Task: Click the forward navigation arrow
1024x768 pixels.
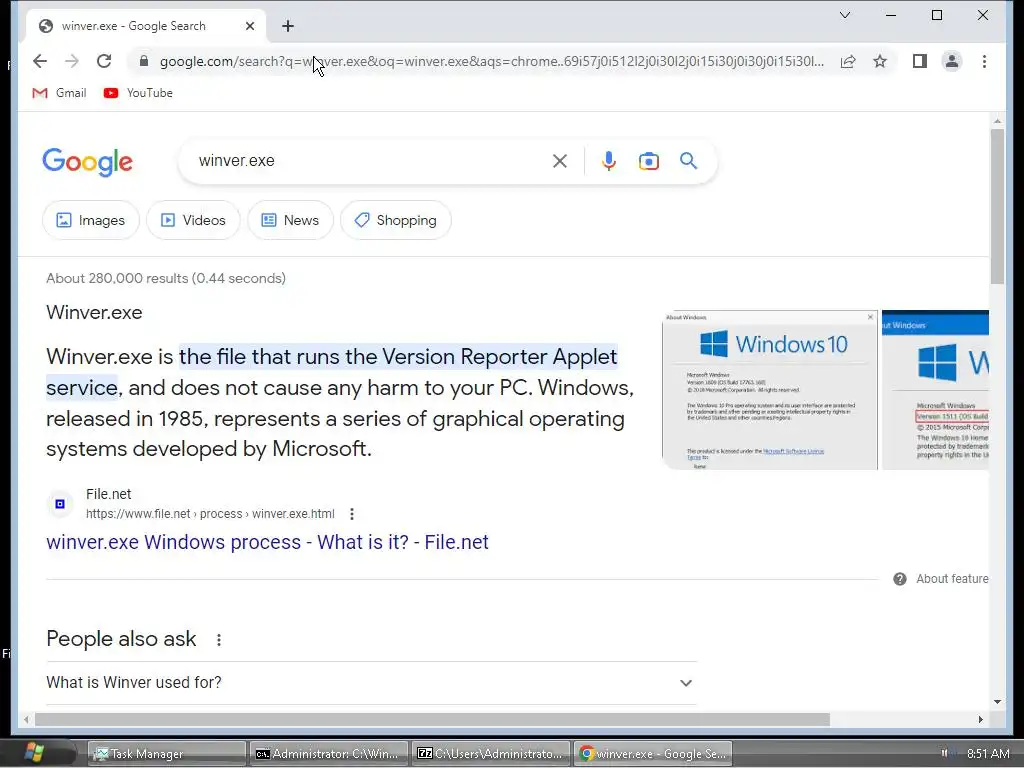Action: pyautogui.click(x=72, y=61)
